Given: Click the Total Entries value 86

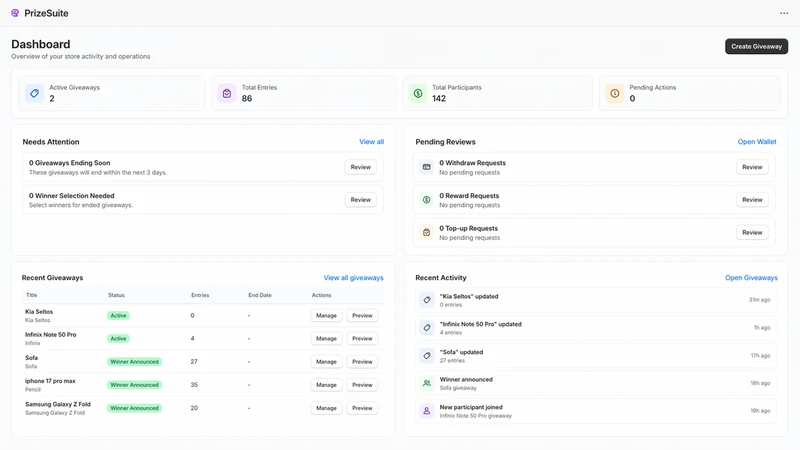Looking at the screenshot, I should point(247,98).
